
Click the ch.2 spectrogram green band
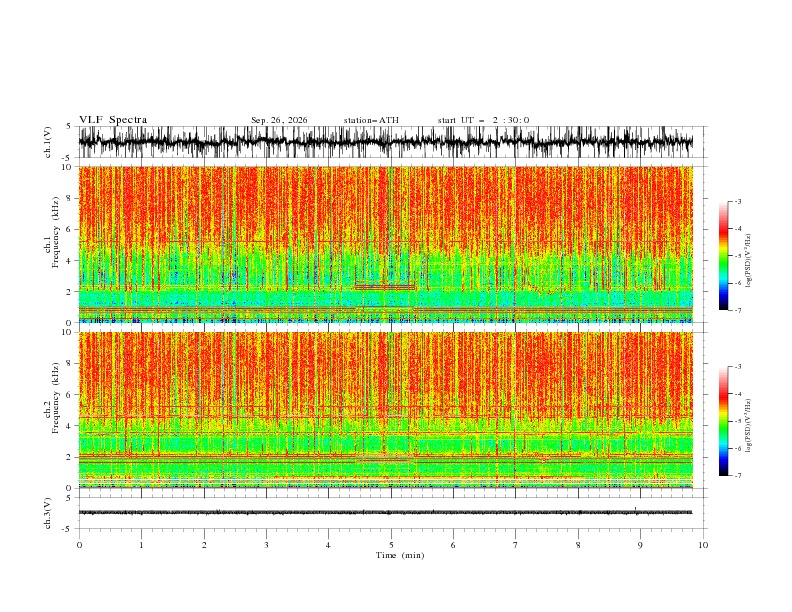386,444
